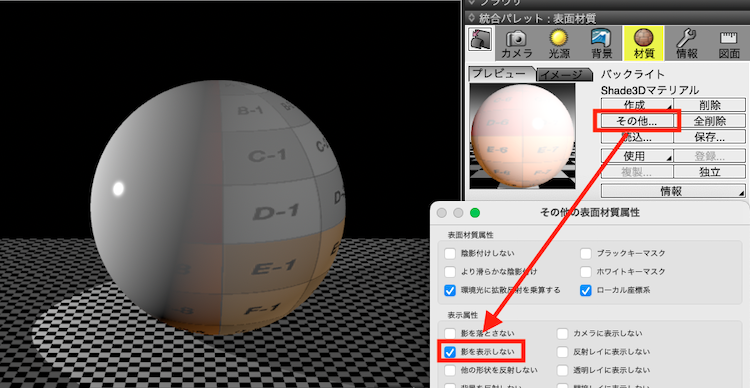Click the material preview sphere thumbnail

coord(522,136)
